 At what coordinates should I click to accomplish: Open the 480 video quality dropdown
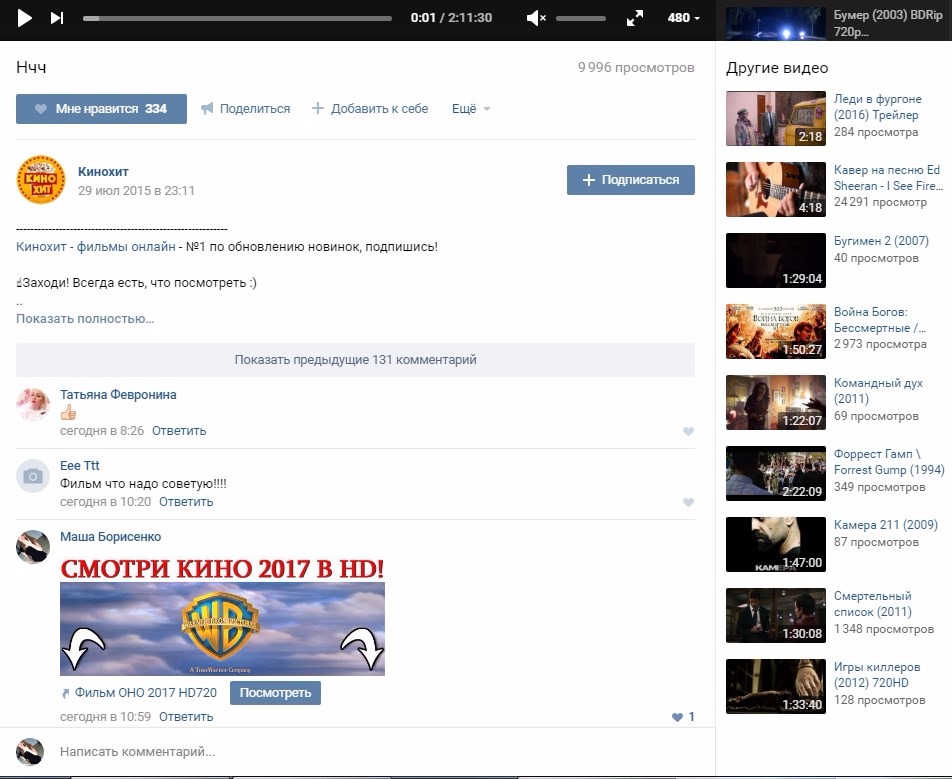pos(684,18)
